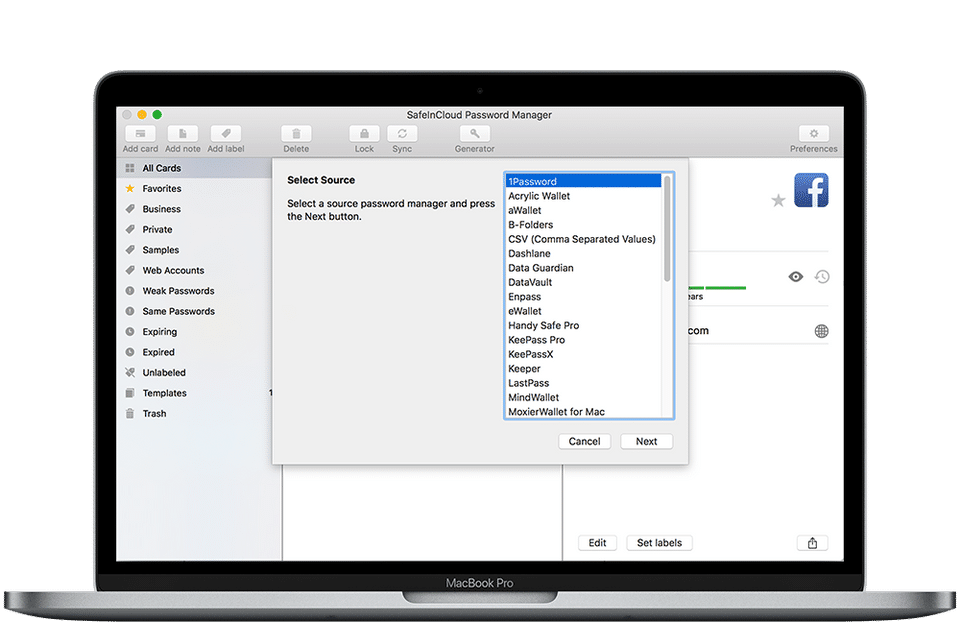Choose KeePass Pro in source list
960x622 pixels.
(x=583, y=340)
